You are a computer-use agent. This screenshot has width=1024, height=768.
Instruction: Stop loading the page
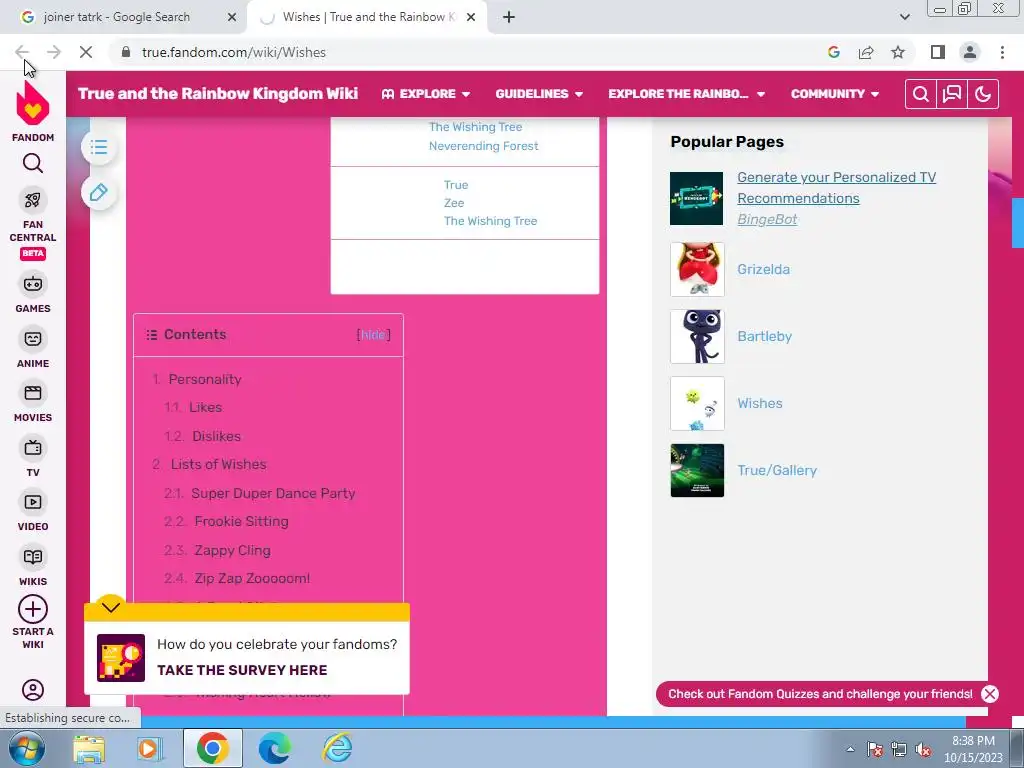[86, 52]
